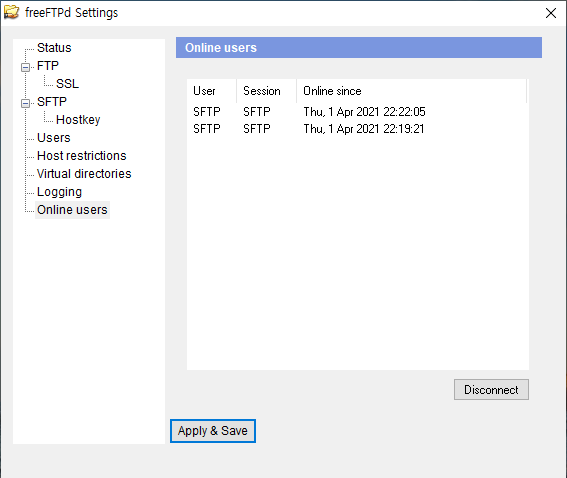Open the SSL settings under FTP
This screenshot has height=478, width=567.
[67, 84]
